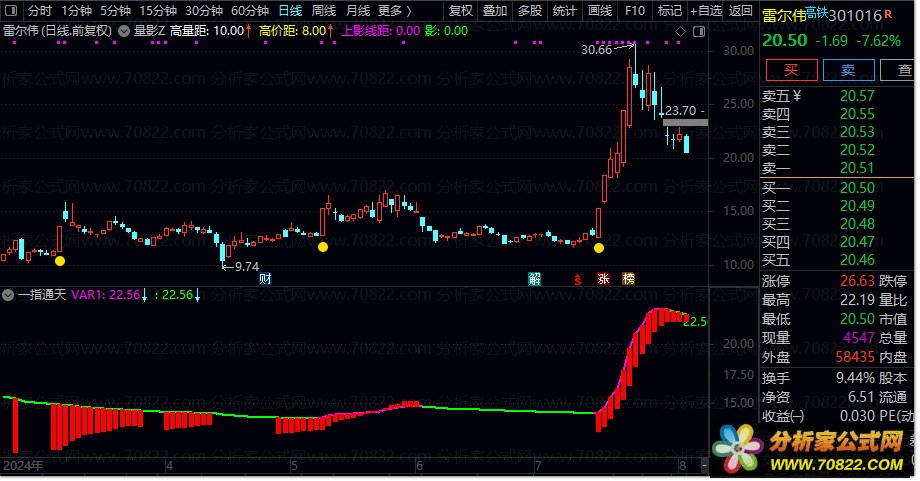
Task: Click the 查 query button
Action: [x=899, y=70]
